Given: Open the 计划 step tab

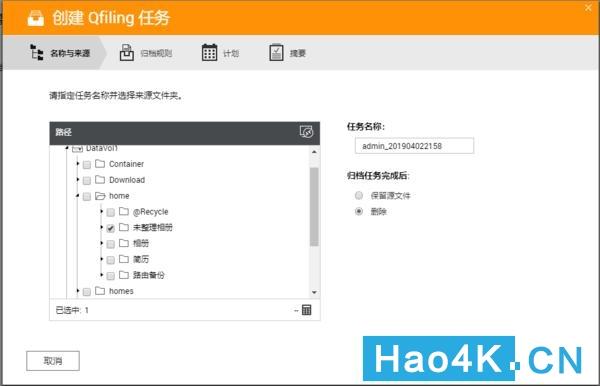Looking at the screenshot, I should [220, 53].
